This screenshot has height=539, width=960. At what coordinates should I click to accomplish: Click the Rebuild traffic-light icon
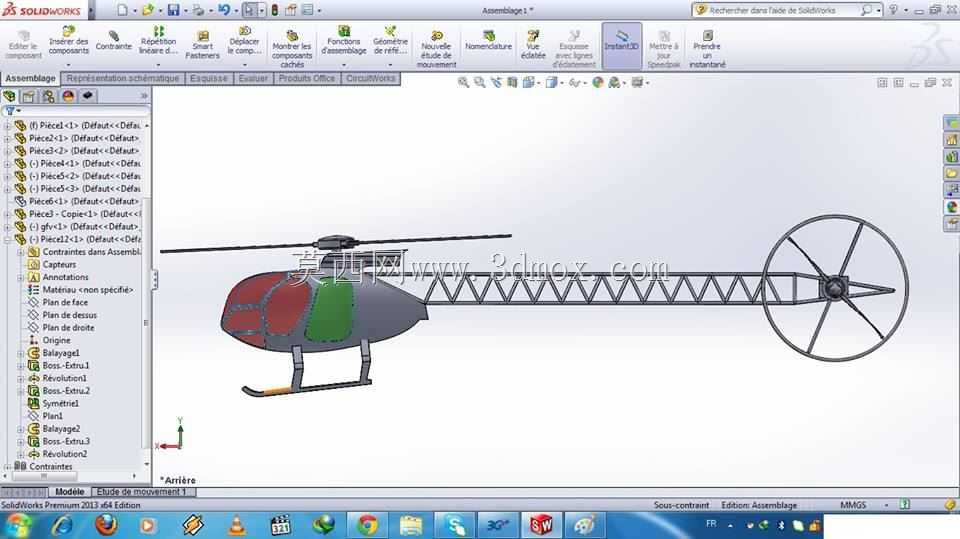275,10
